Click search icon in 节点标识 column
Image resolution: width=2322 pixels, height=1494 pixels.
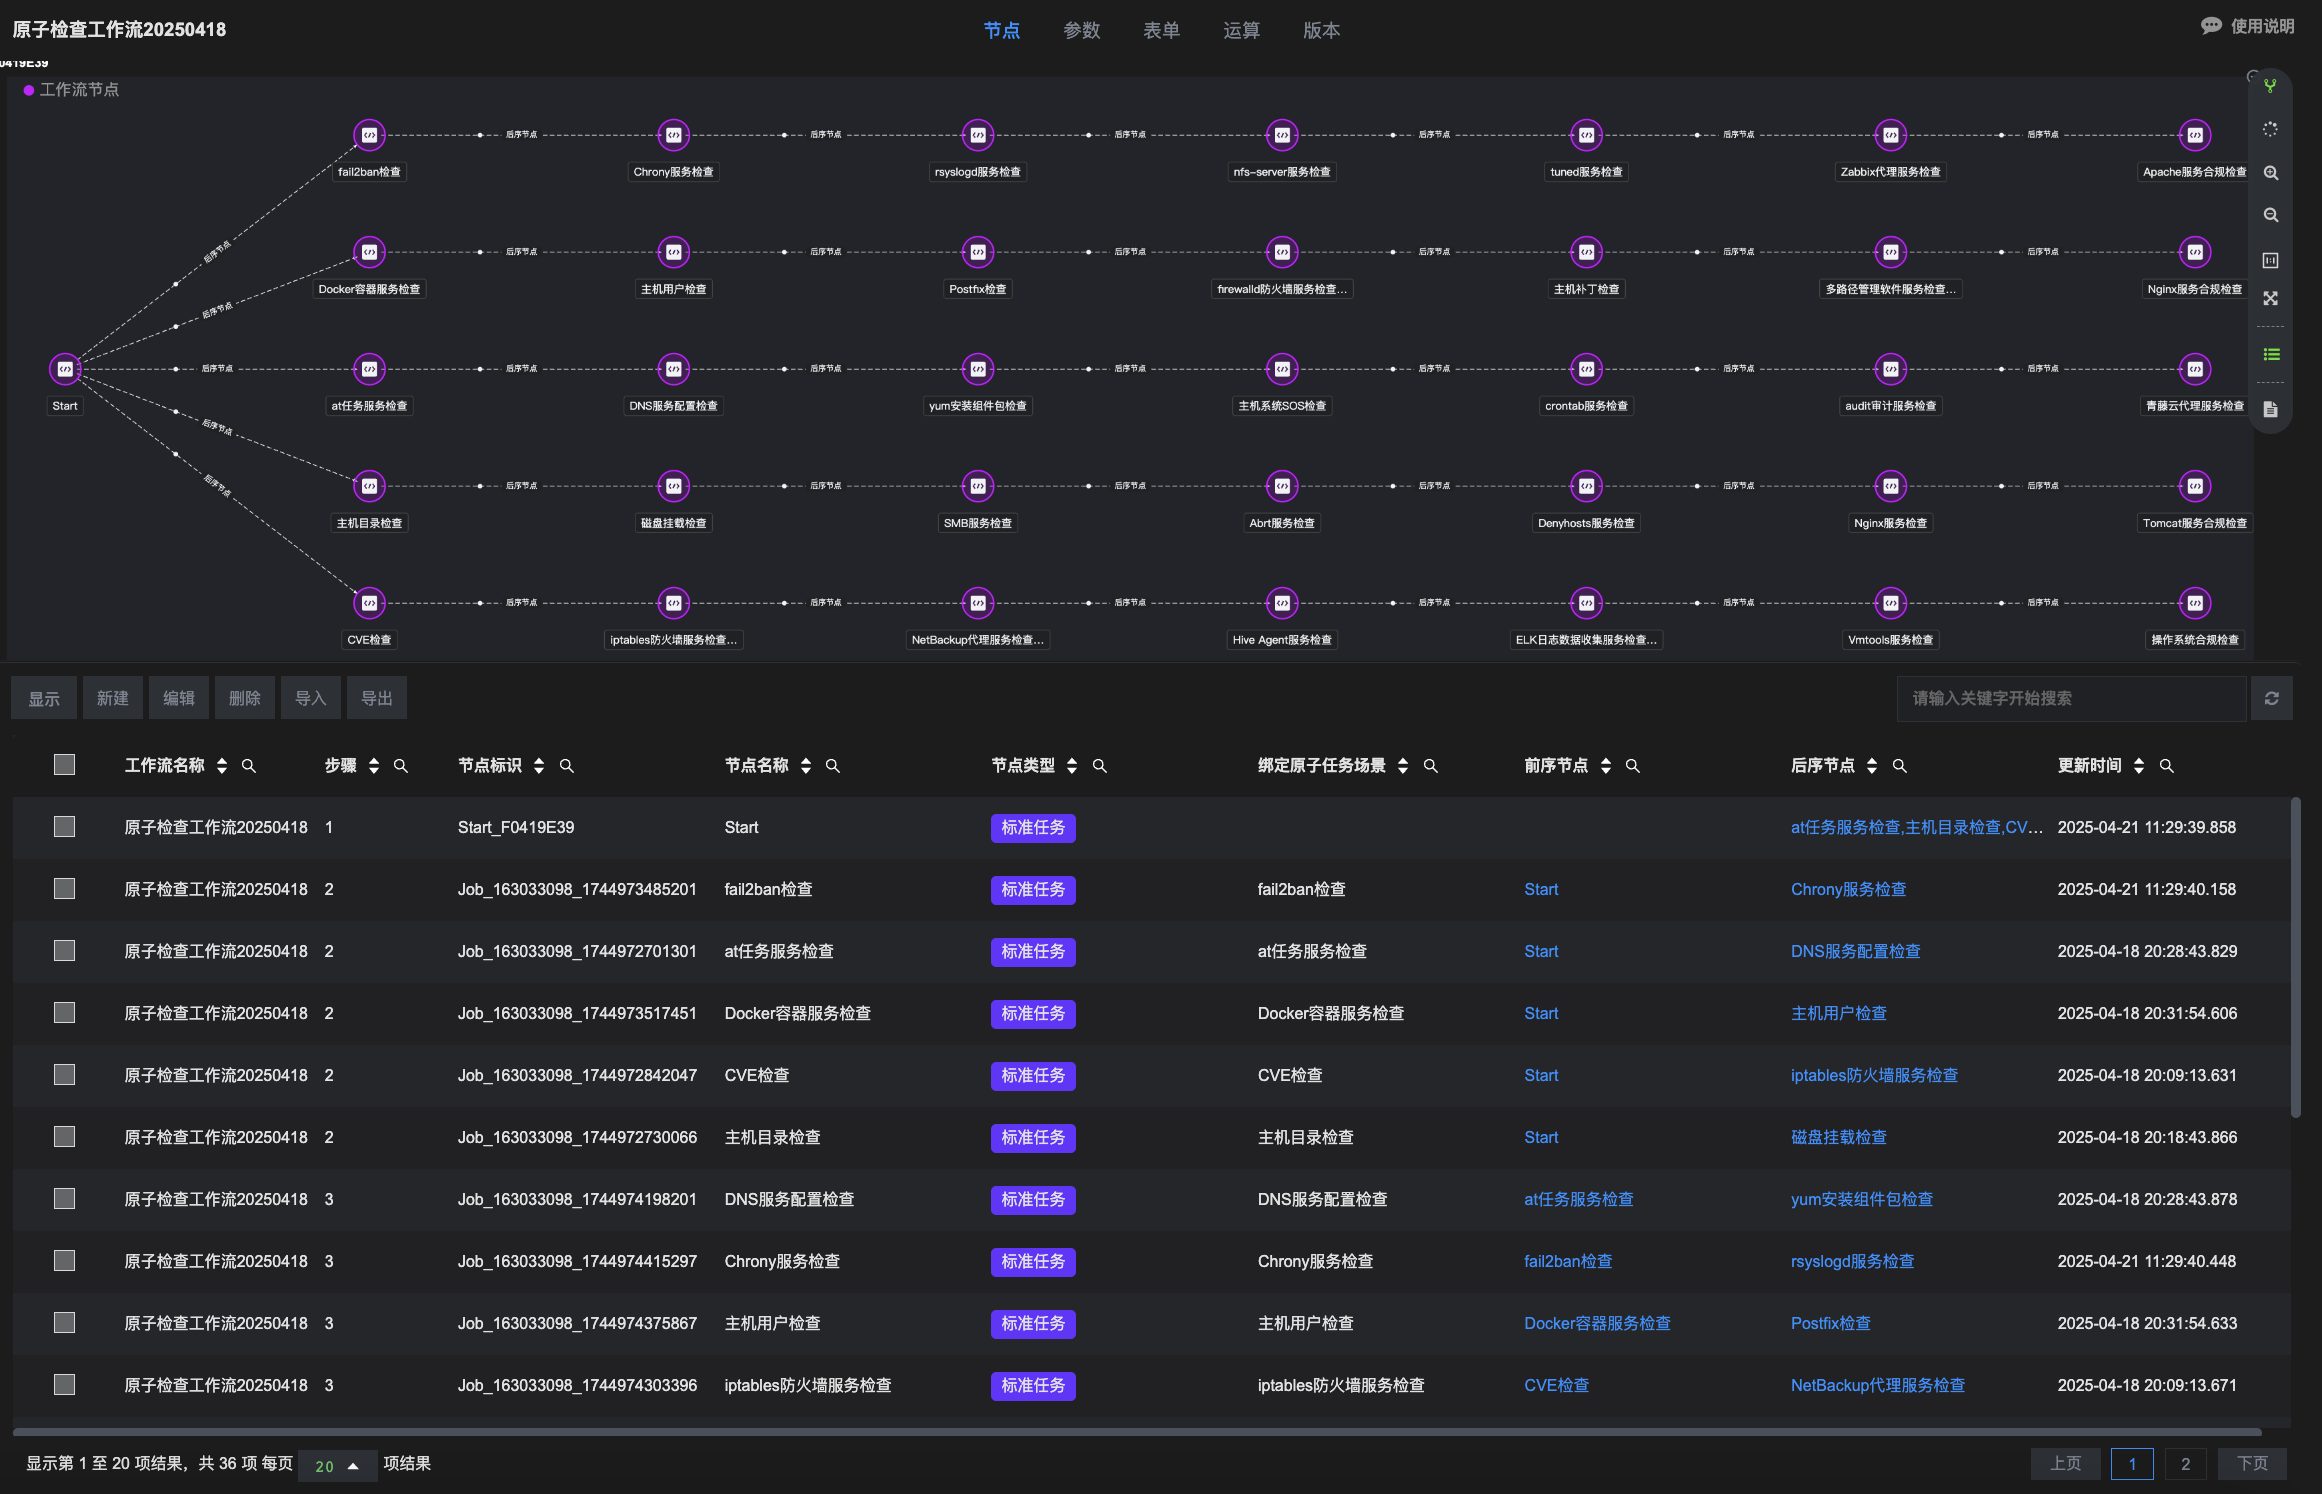567,766
